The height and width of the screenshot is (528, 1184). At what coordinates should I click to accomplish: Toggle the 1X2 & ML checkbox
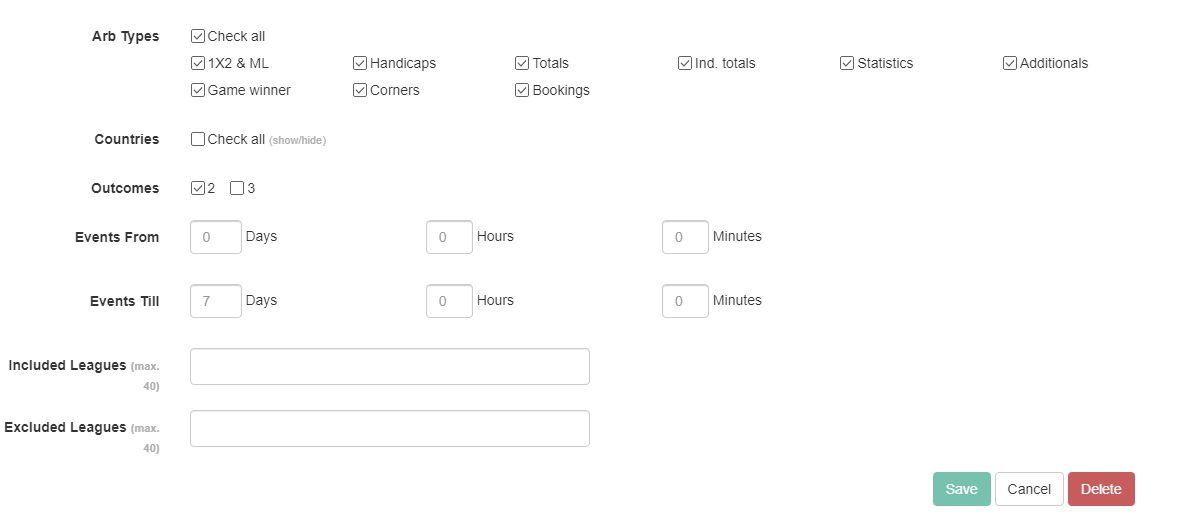click(x=198, y=63)
